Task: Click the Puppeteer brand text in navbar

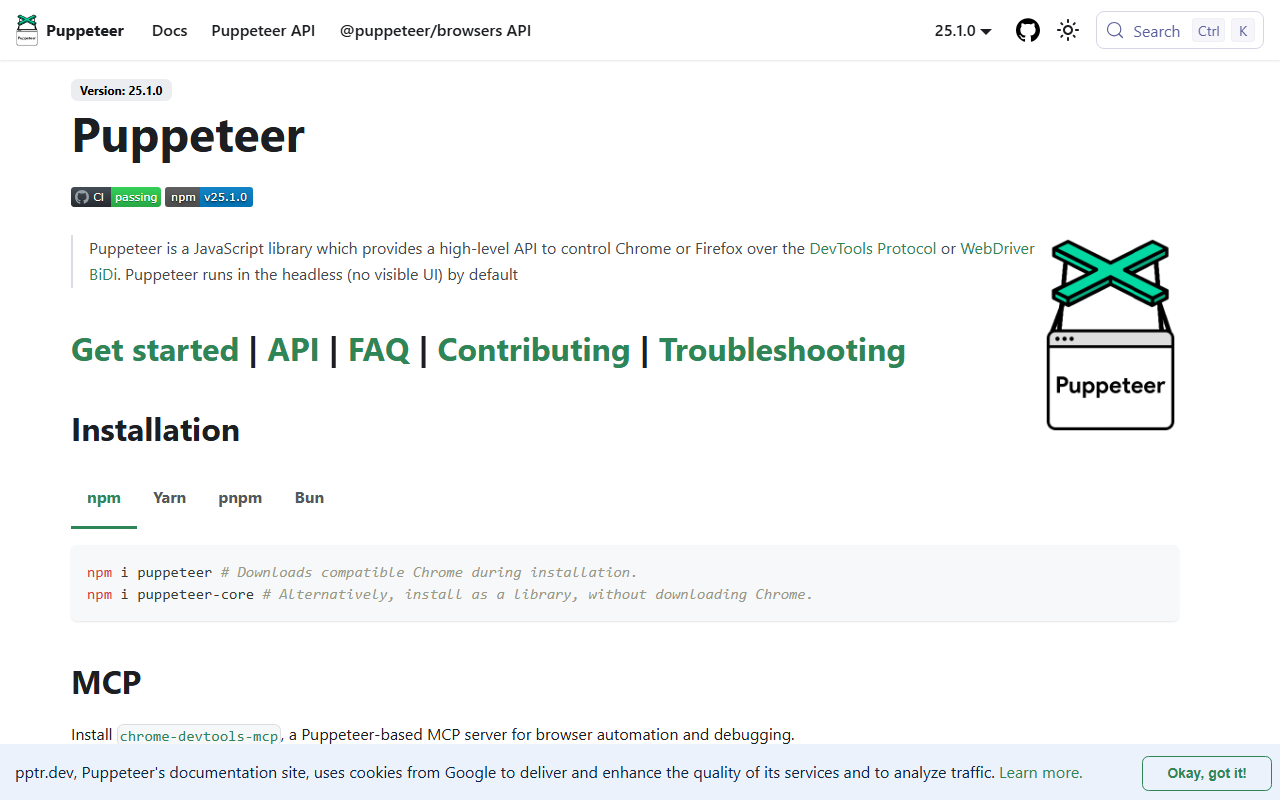Action: [85, 31]
